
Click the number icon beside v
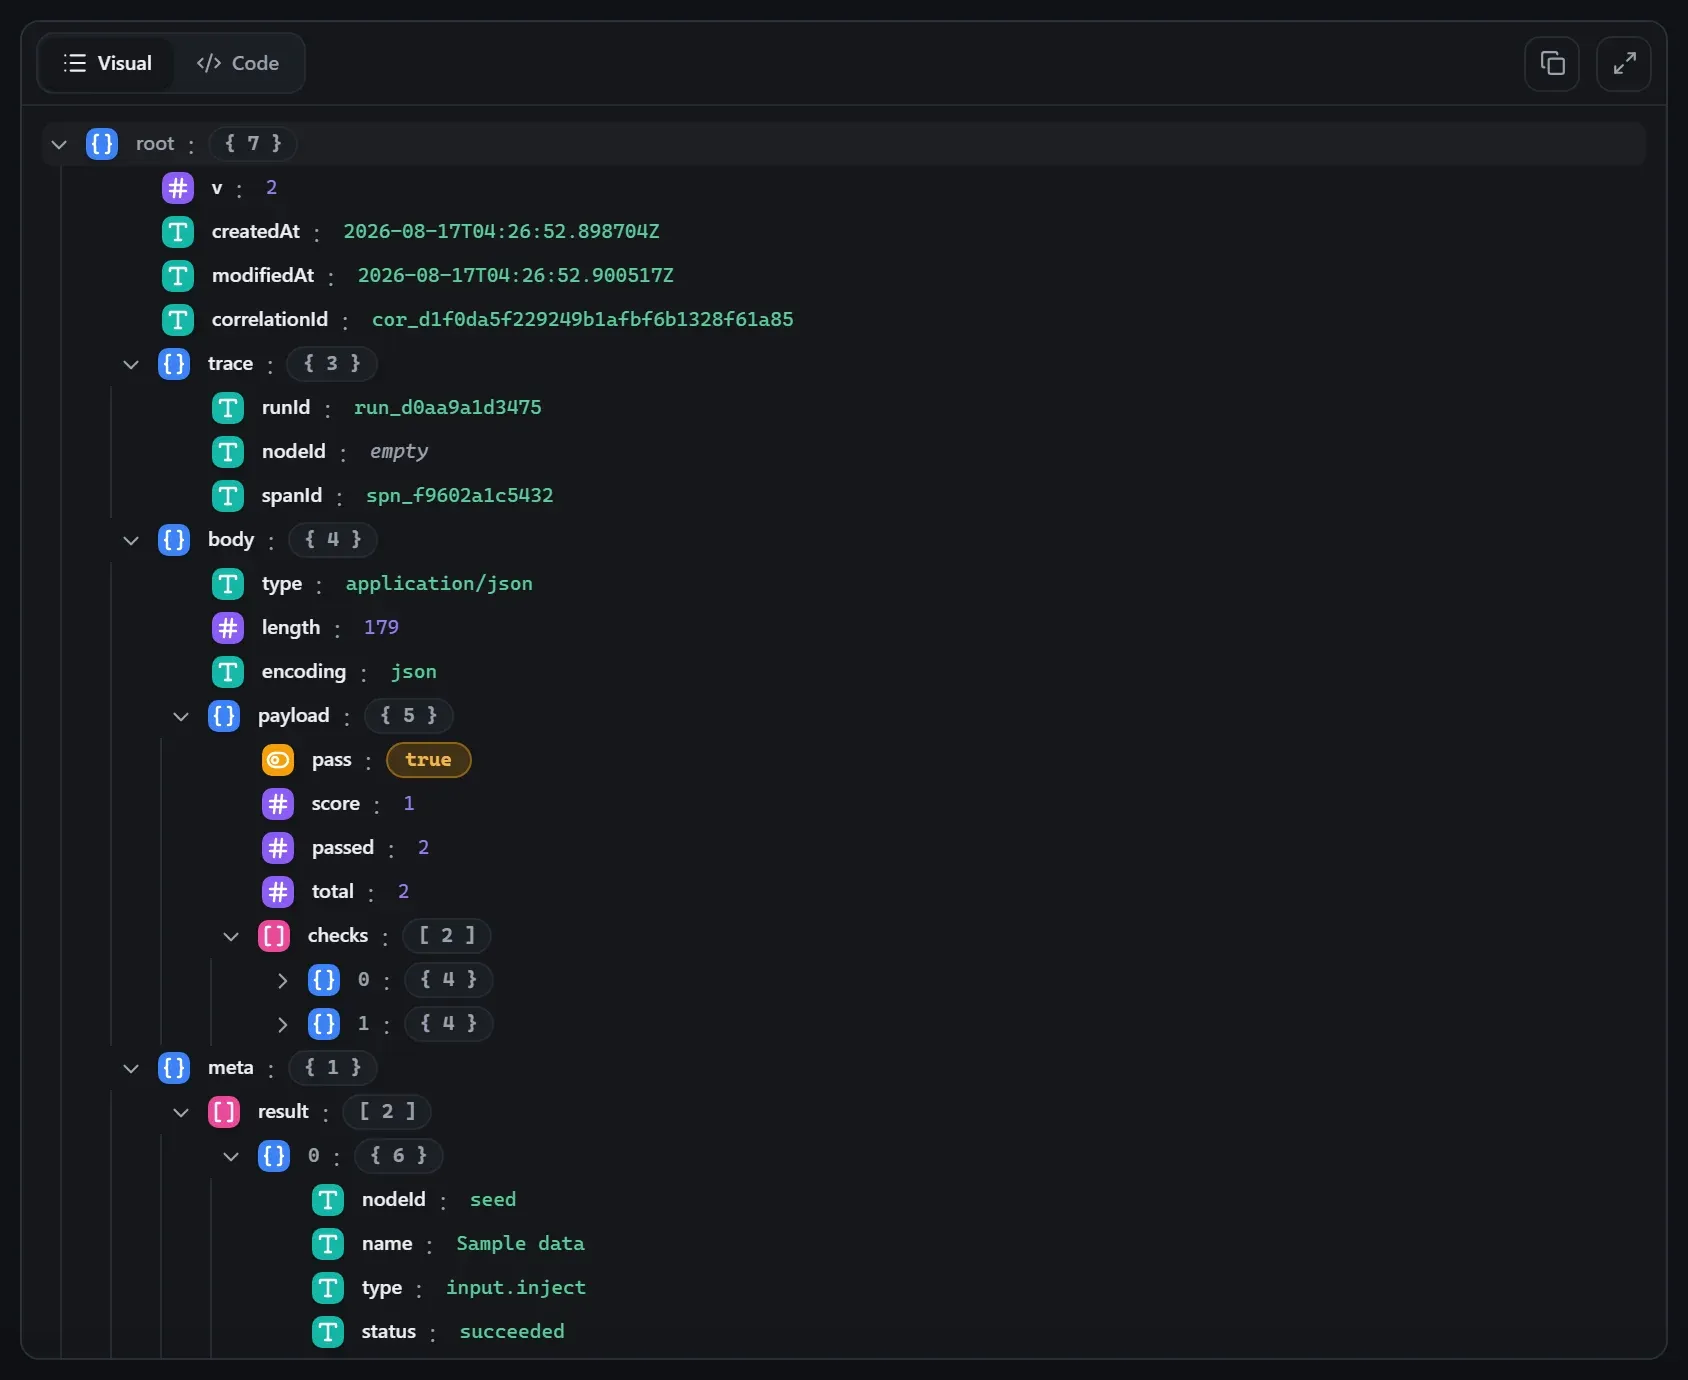pyautogui.click(x=178, y=188)
